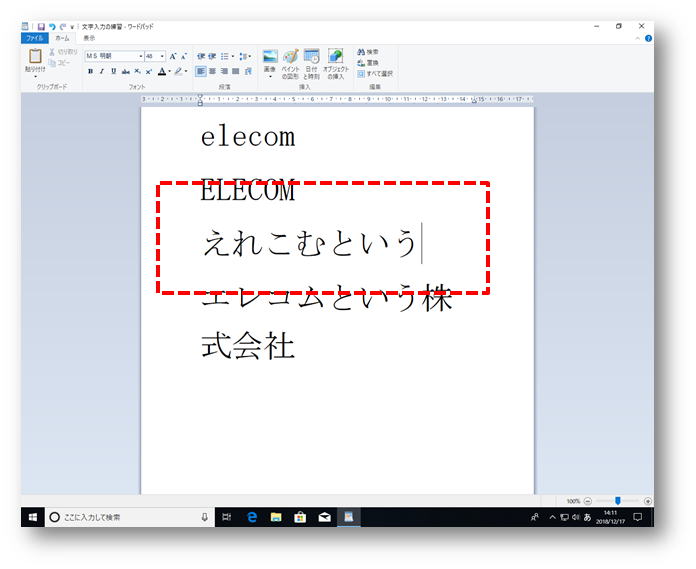
Task: Click the zoom in plus button
Action: pos(648,501)
